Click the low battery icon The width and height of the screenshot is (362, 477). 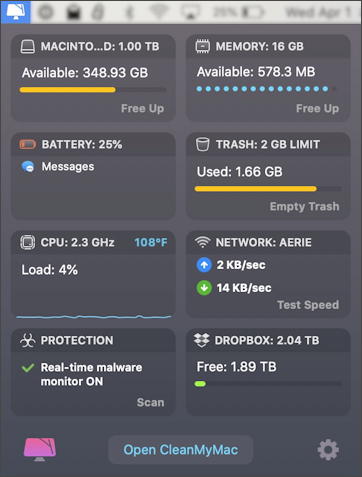pos(28,144)
